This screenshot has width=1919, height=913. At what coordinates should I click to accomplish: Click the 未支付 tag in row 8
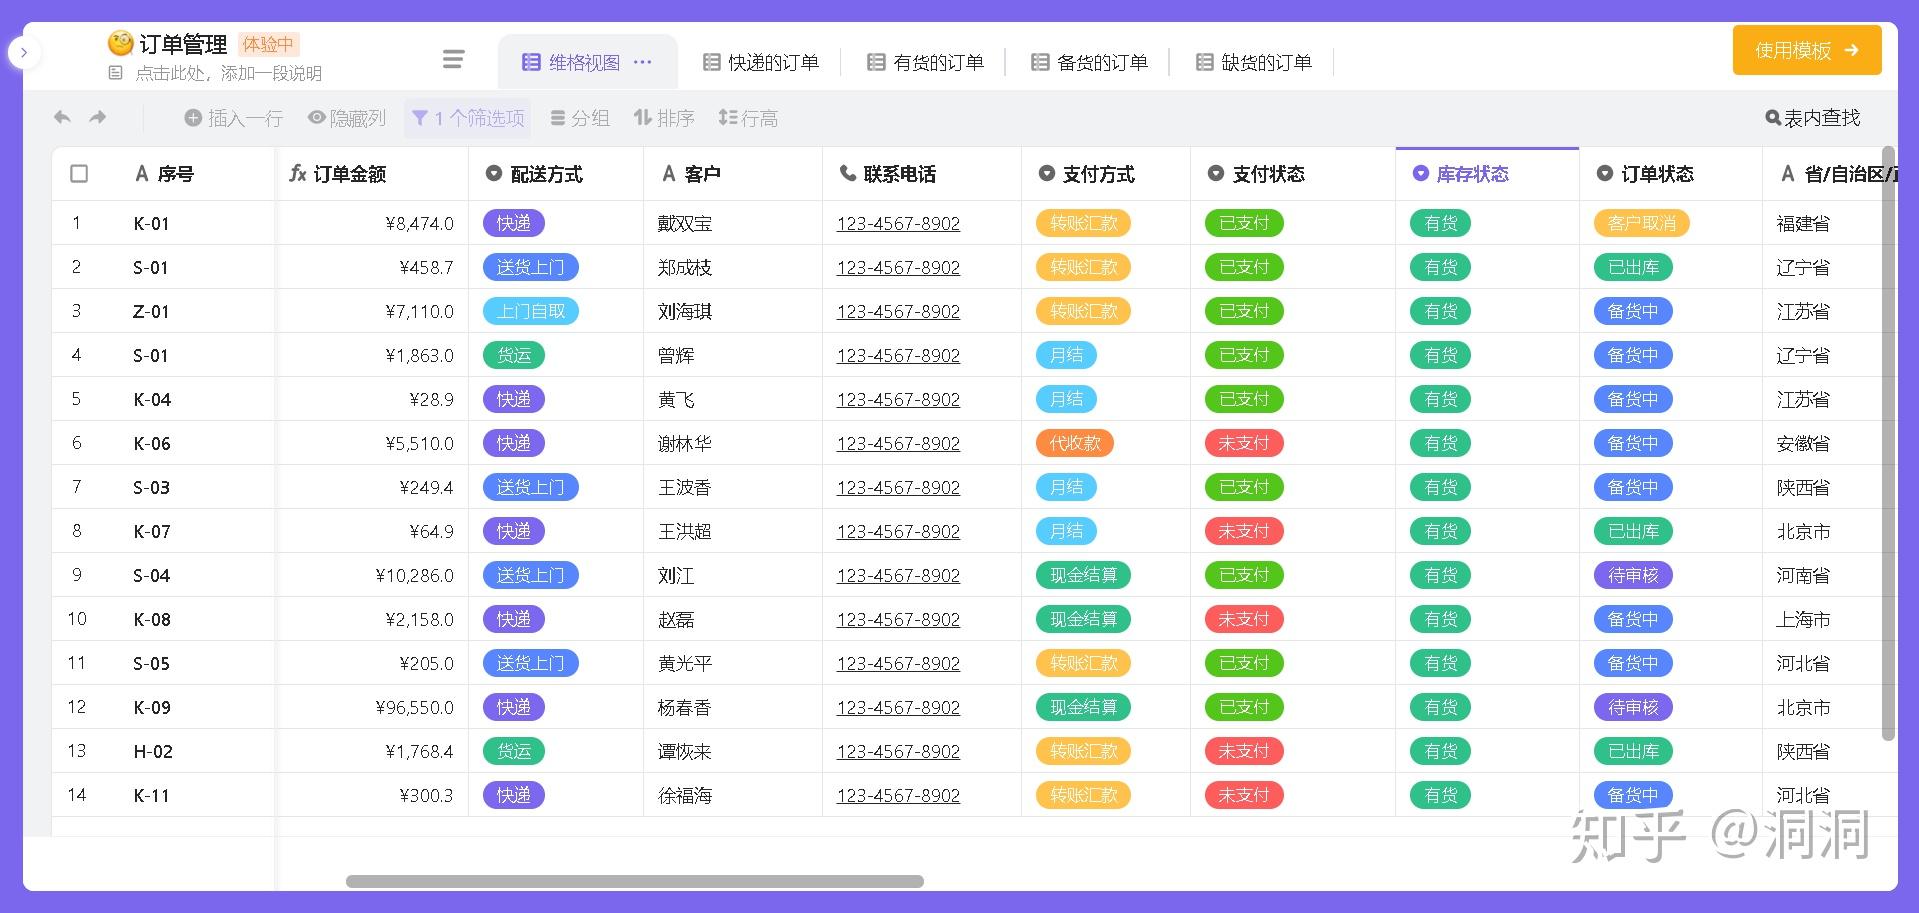point(1244,531)
